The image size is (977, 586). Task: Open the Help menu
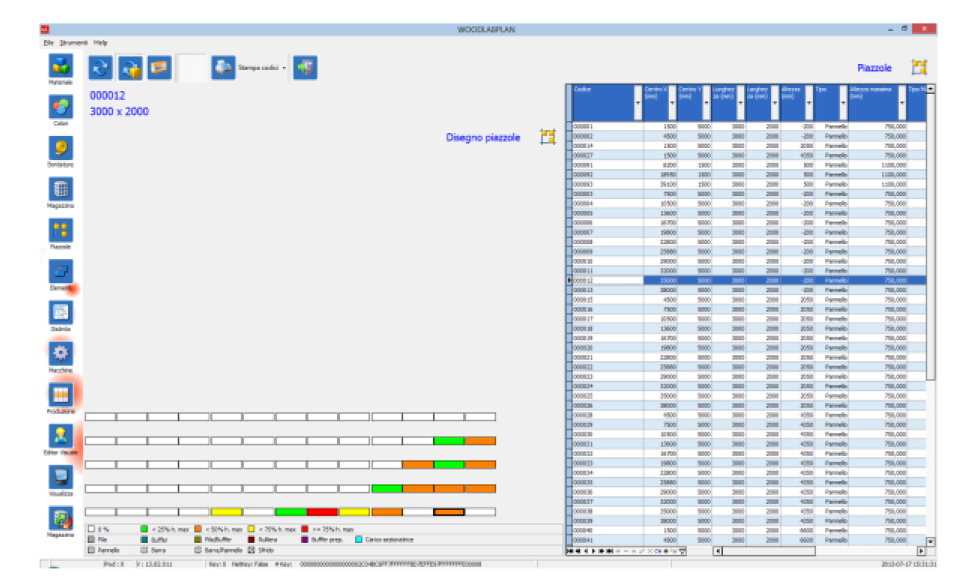tap(101, 43)
